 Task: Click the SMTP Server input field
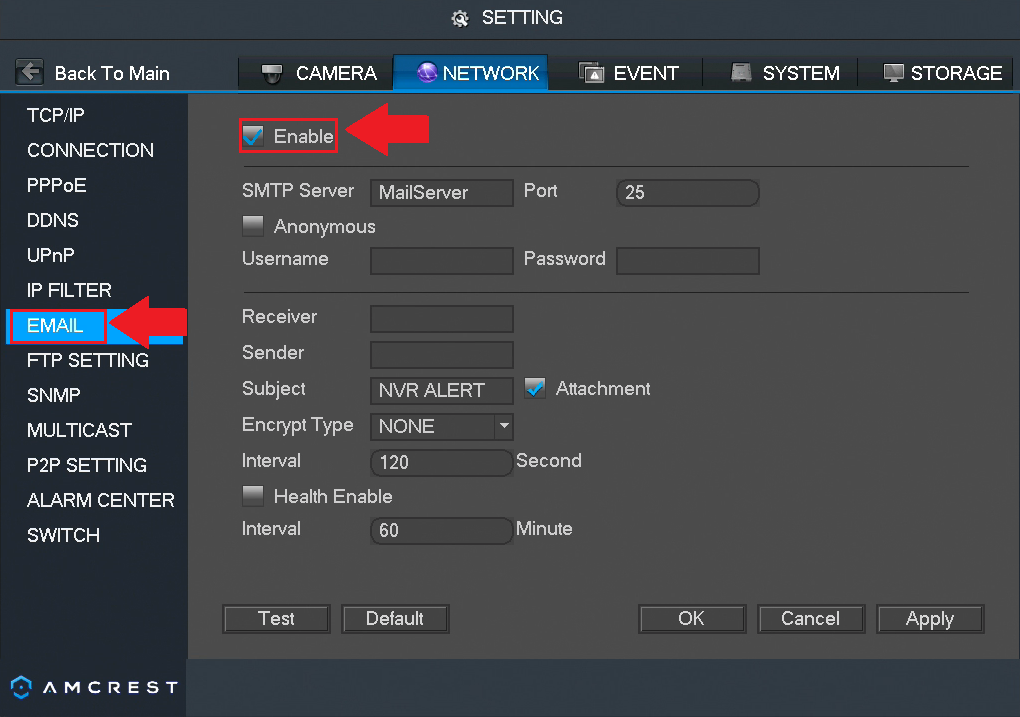click(x=442, y=193)
